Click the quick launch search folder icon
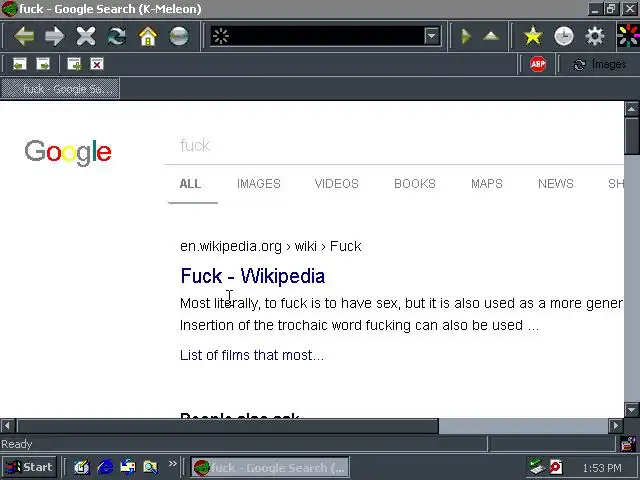Image resolution: width=640 pixels, height=480 pixels. pos(150,467)
